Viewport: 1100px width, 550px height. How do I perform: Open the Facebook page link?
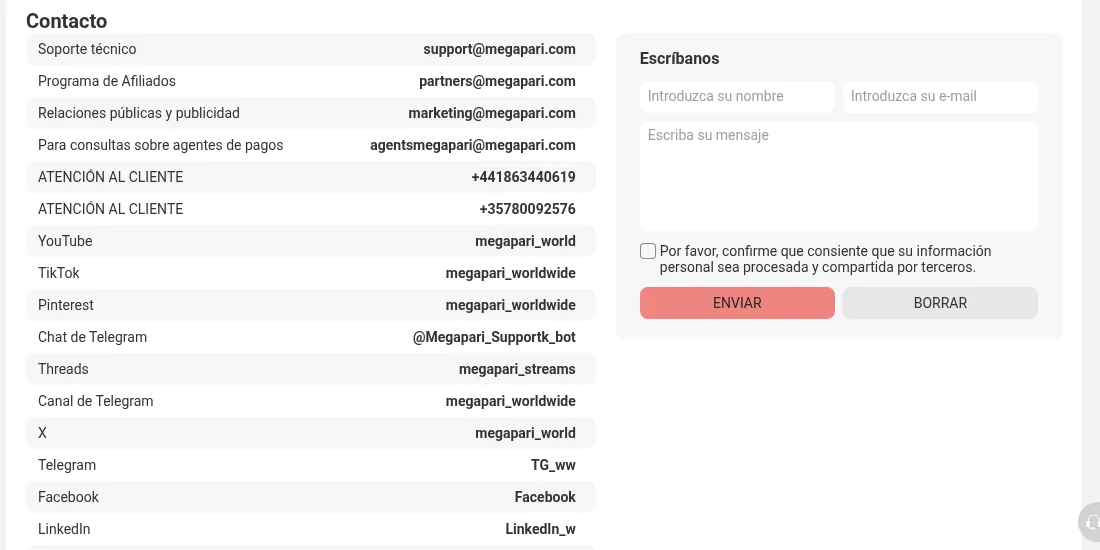545,497
